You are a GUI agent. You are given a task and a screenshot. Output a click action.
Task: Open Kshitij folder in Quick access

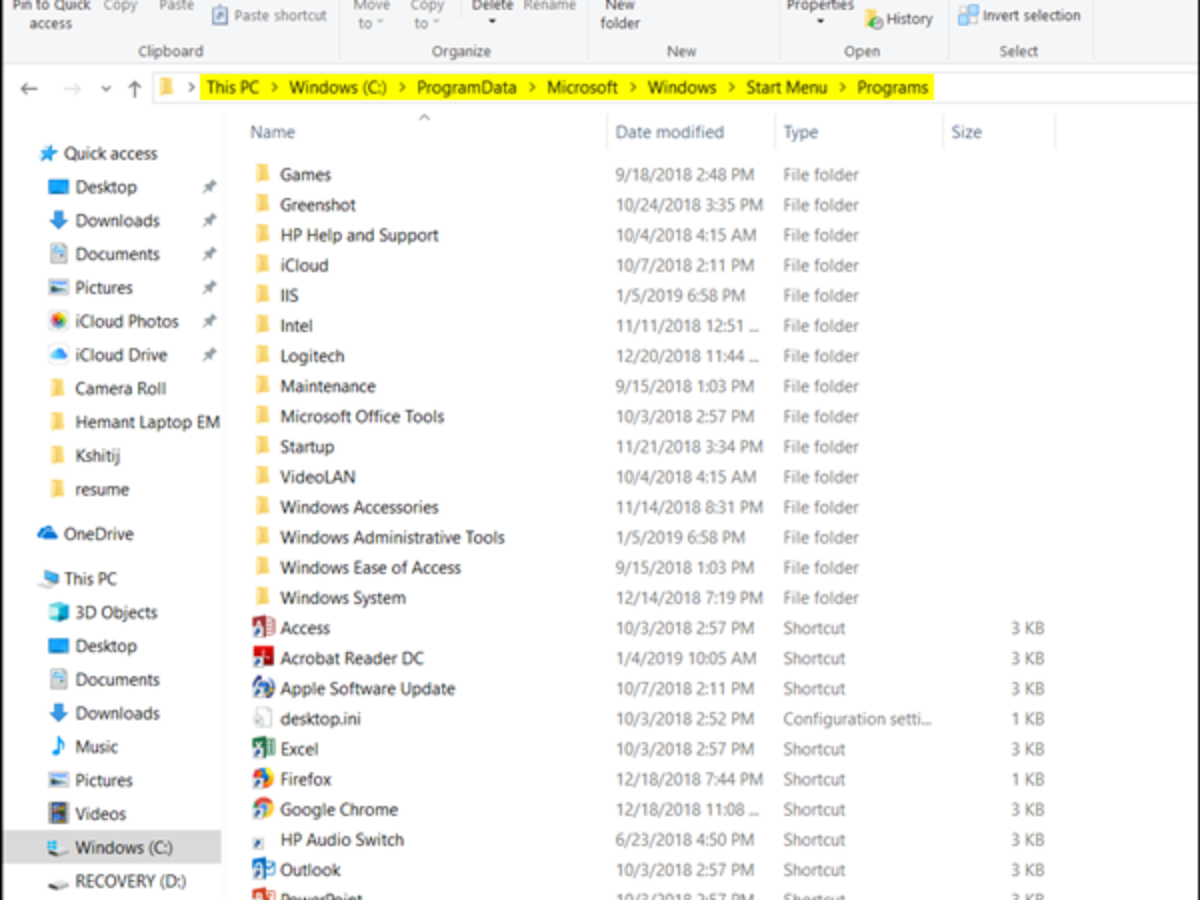[85, 456]
